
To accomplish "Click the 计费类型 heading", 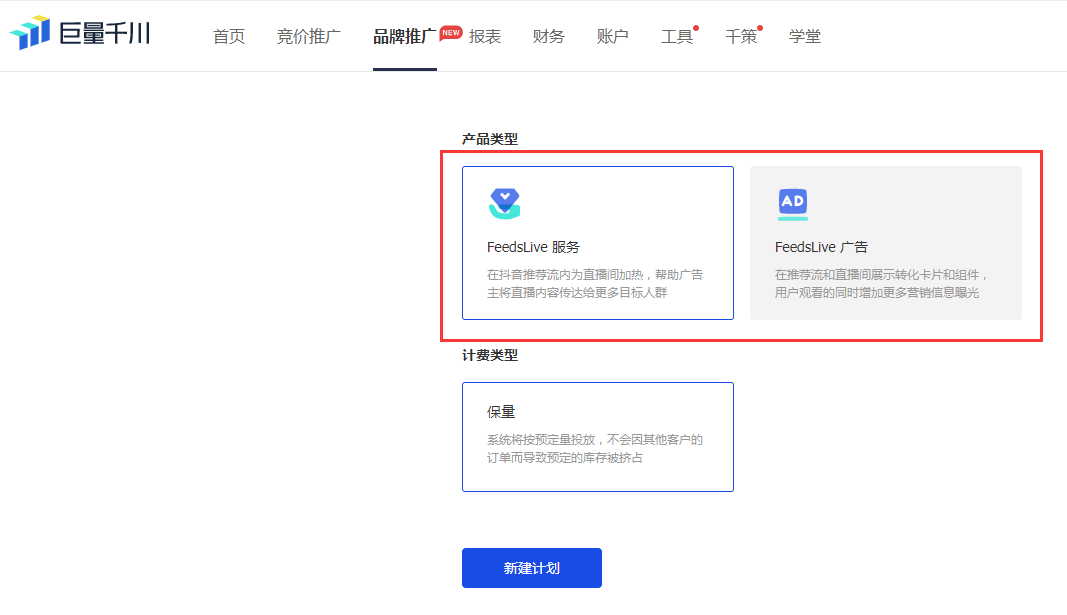I will coord(490,355).
